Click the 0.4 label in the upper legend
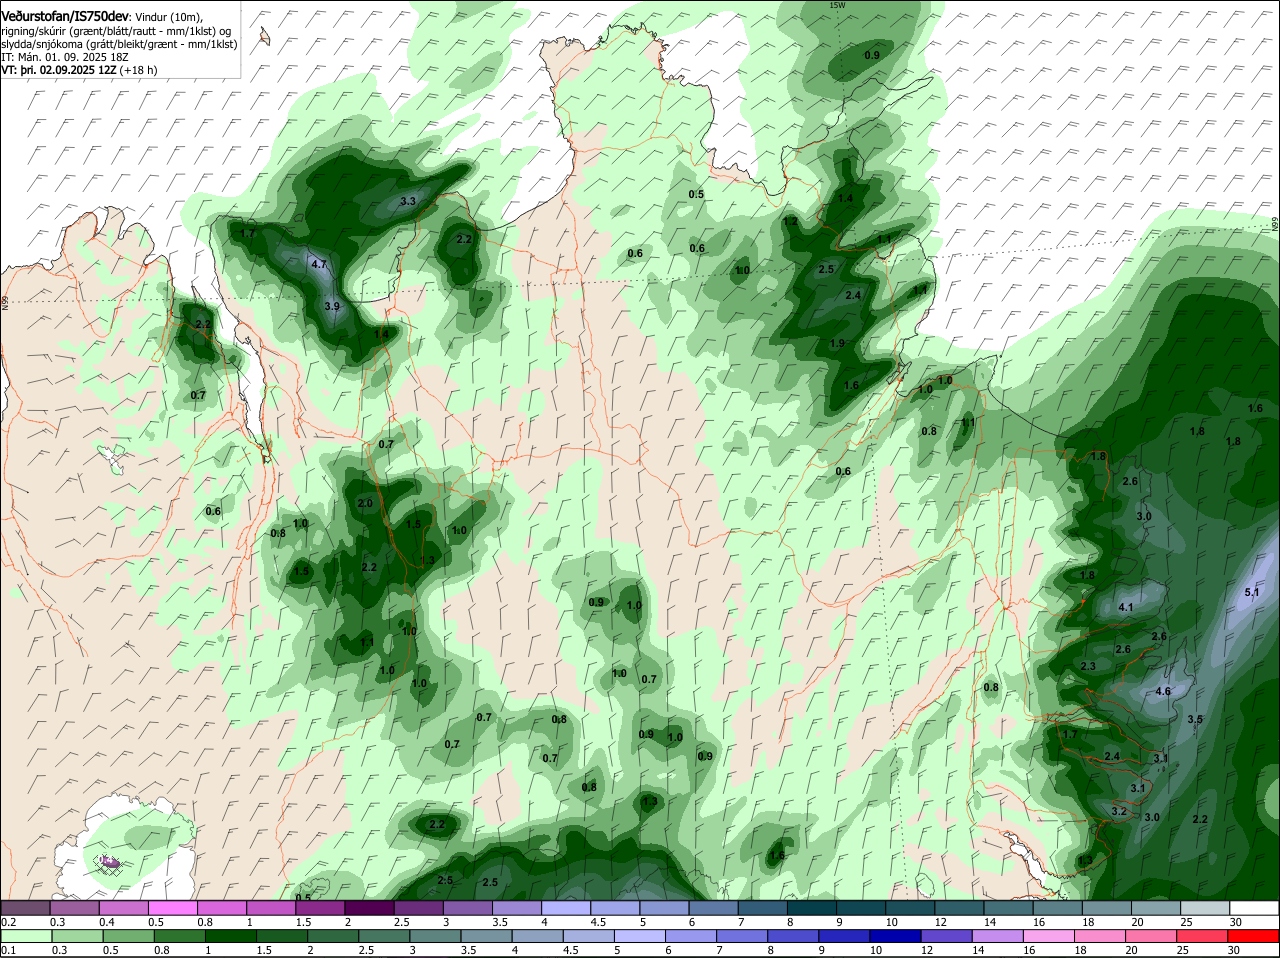 click(x=107, y=922)
